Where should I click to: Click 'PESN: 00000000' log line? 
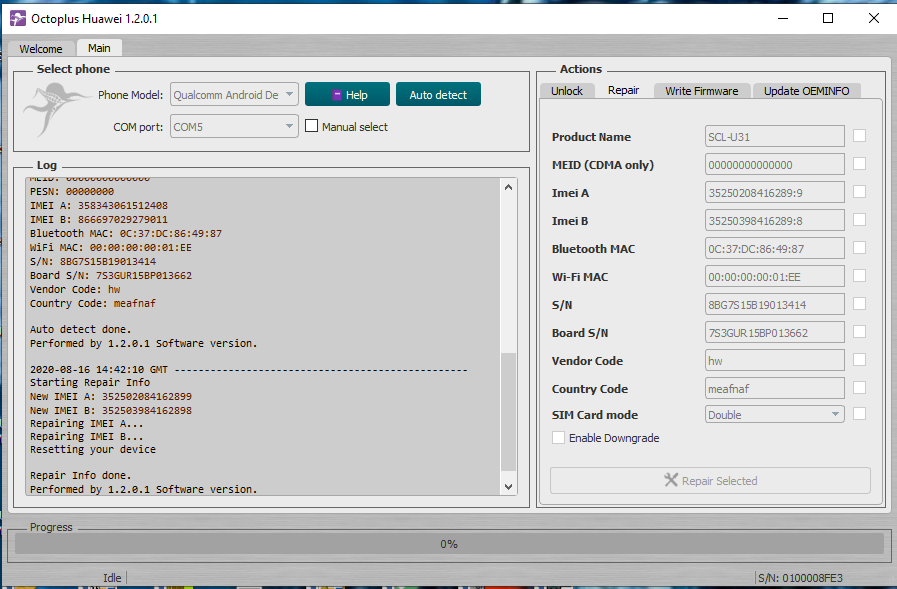pyautogui.click(x=72, y=191)
